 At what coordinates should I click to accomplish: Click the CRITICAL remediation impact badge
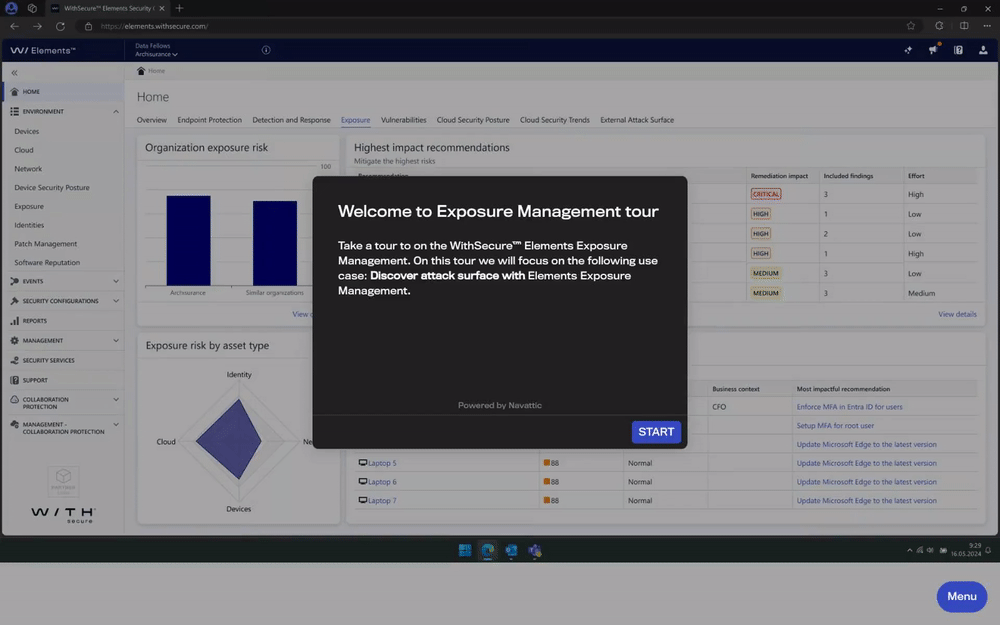point(765,194)
